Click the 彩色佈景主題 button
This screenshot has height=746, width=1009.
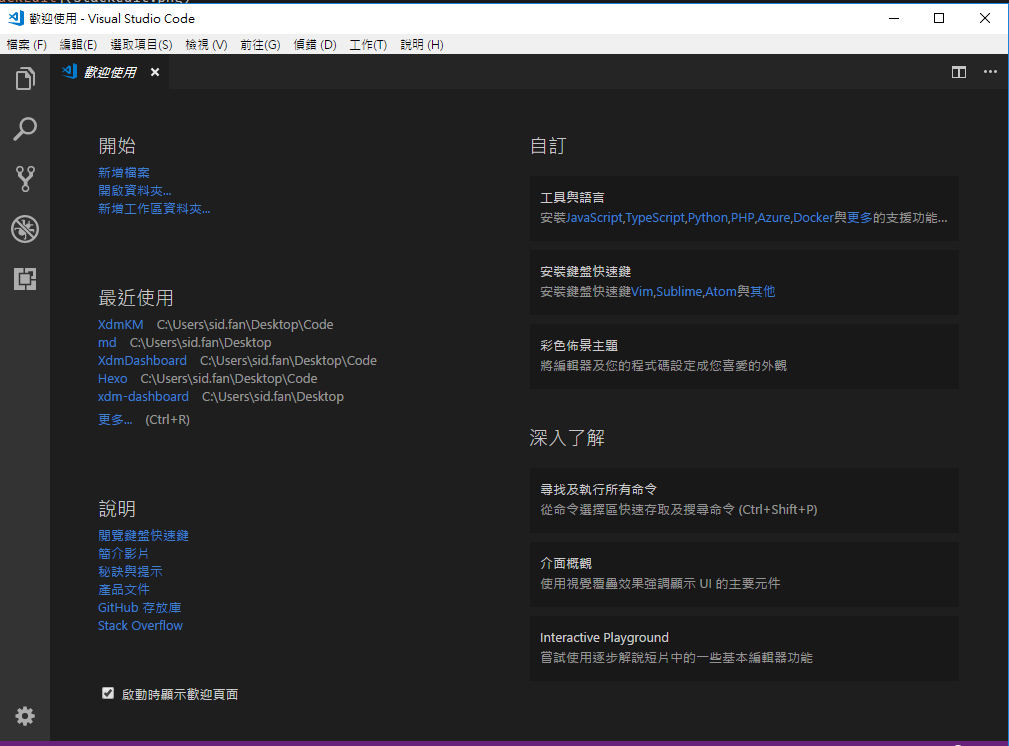point(744,356)
